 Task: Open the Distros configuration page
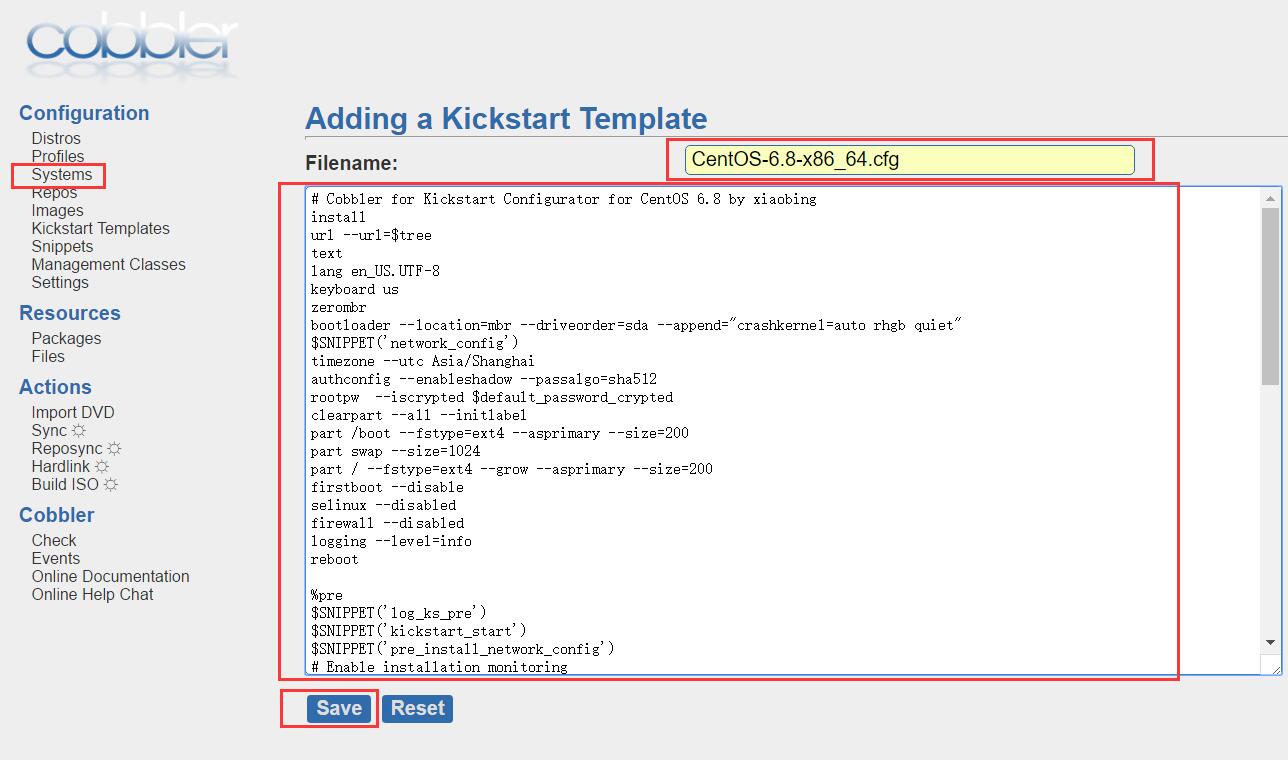tap(56, 138)
